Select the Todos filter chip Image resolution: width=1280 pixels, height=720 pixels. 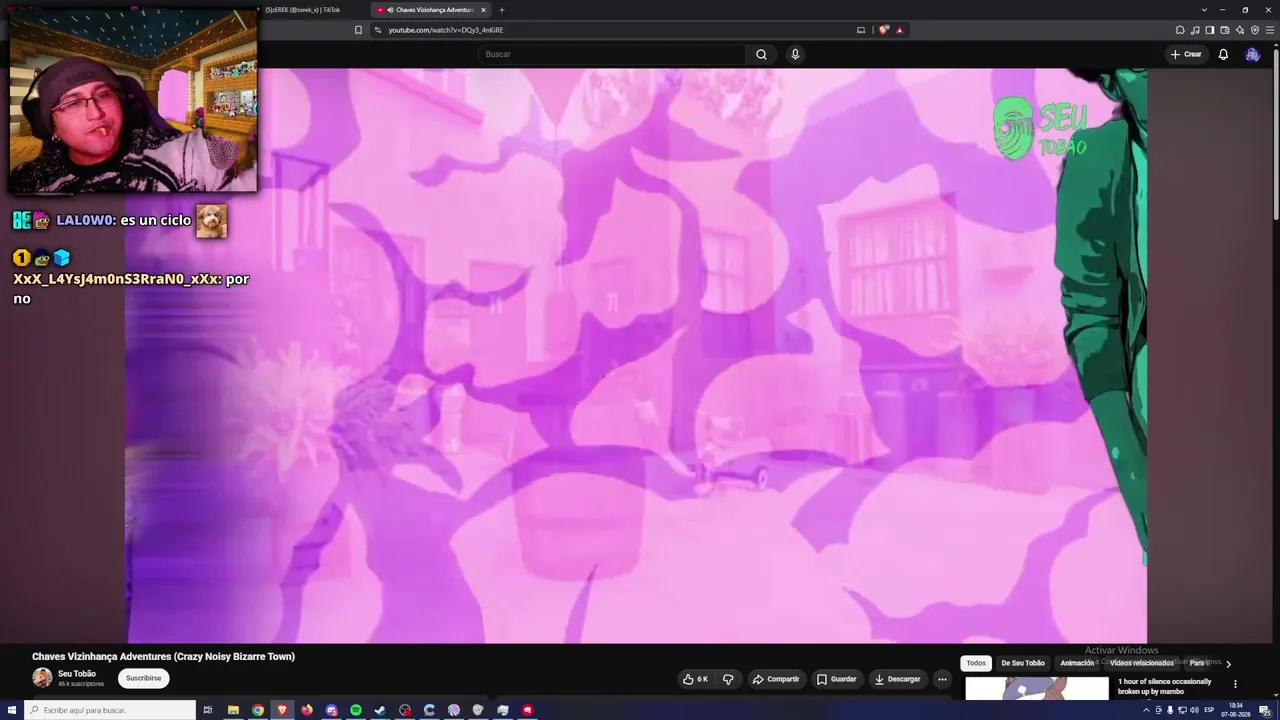(x=976, y=663)
